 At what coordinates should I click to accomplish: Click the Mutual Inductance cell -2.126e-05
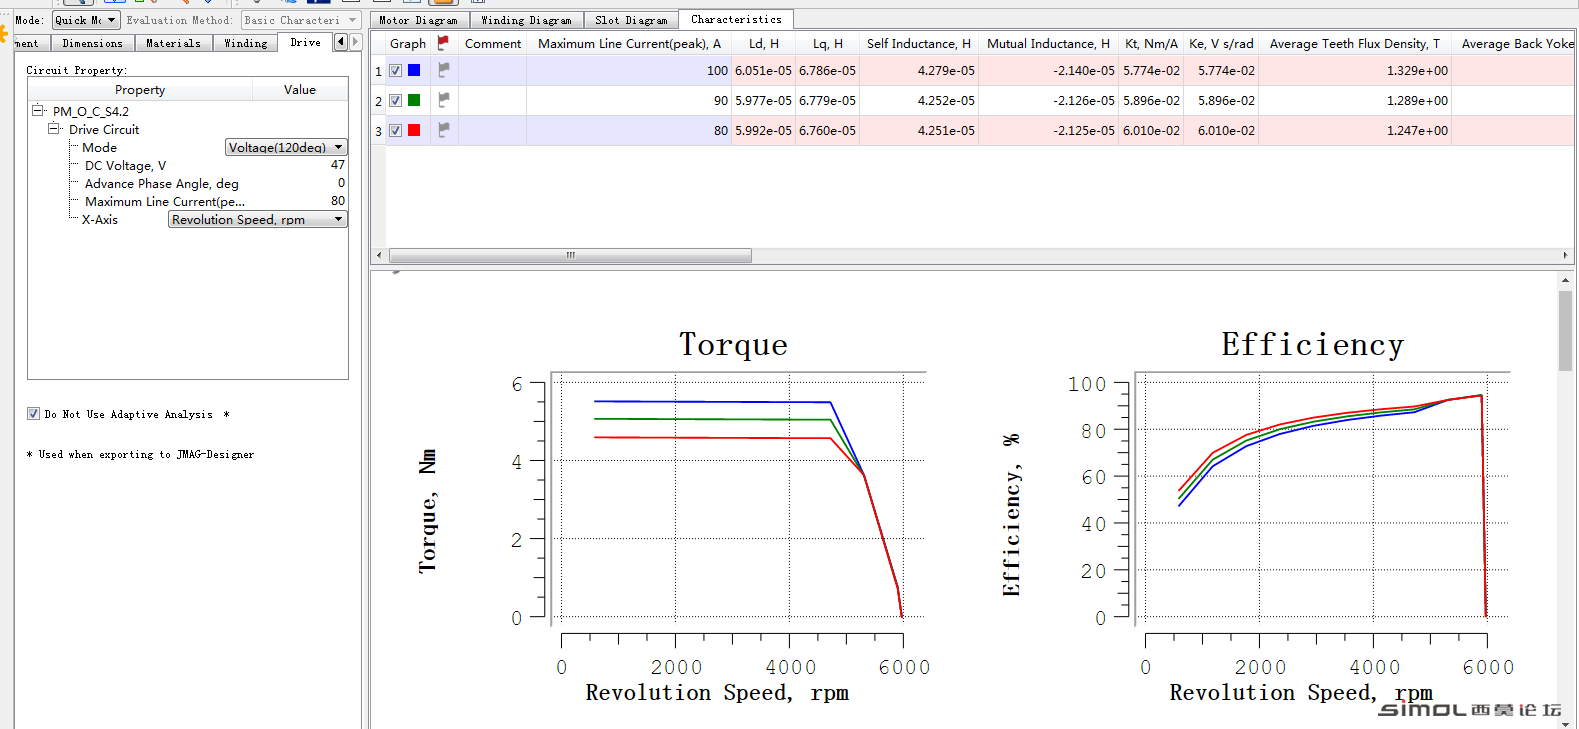point(1048,100)
